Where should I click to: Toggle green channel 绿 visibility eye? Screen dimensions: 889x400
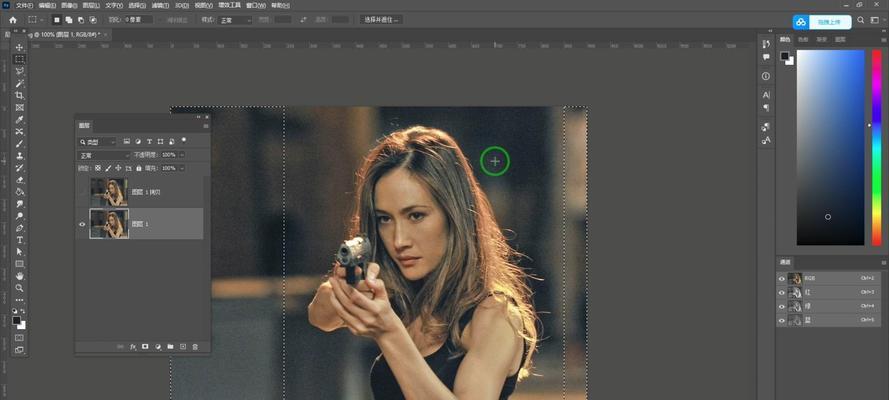click(x=782, y=307)
